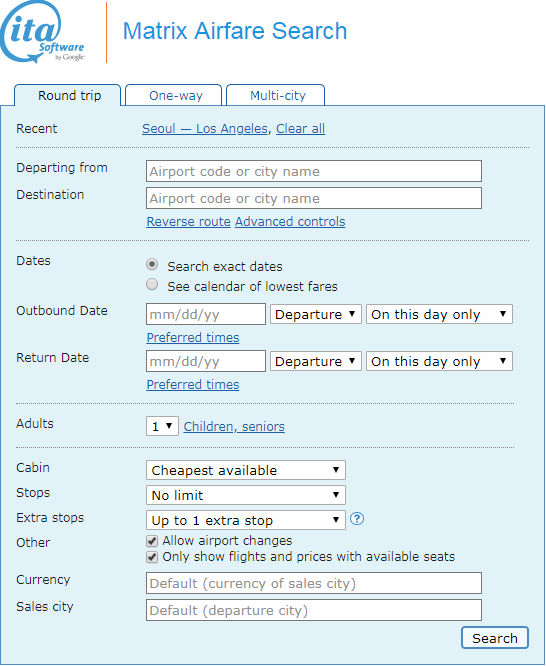Uncheck Allow airport changes
Viewport: 546px width, 666px height.
(152, 541)
